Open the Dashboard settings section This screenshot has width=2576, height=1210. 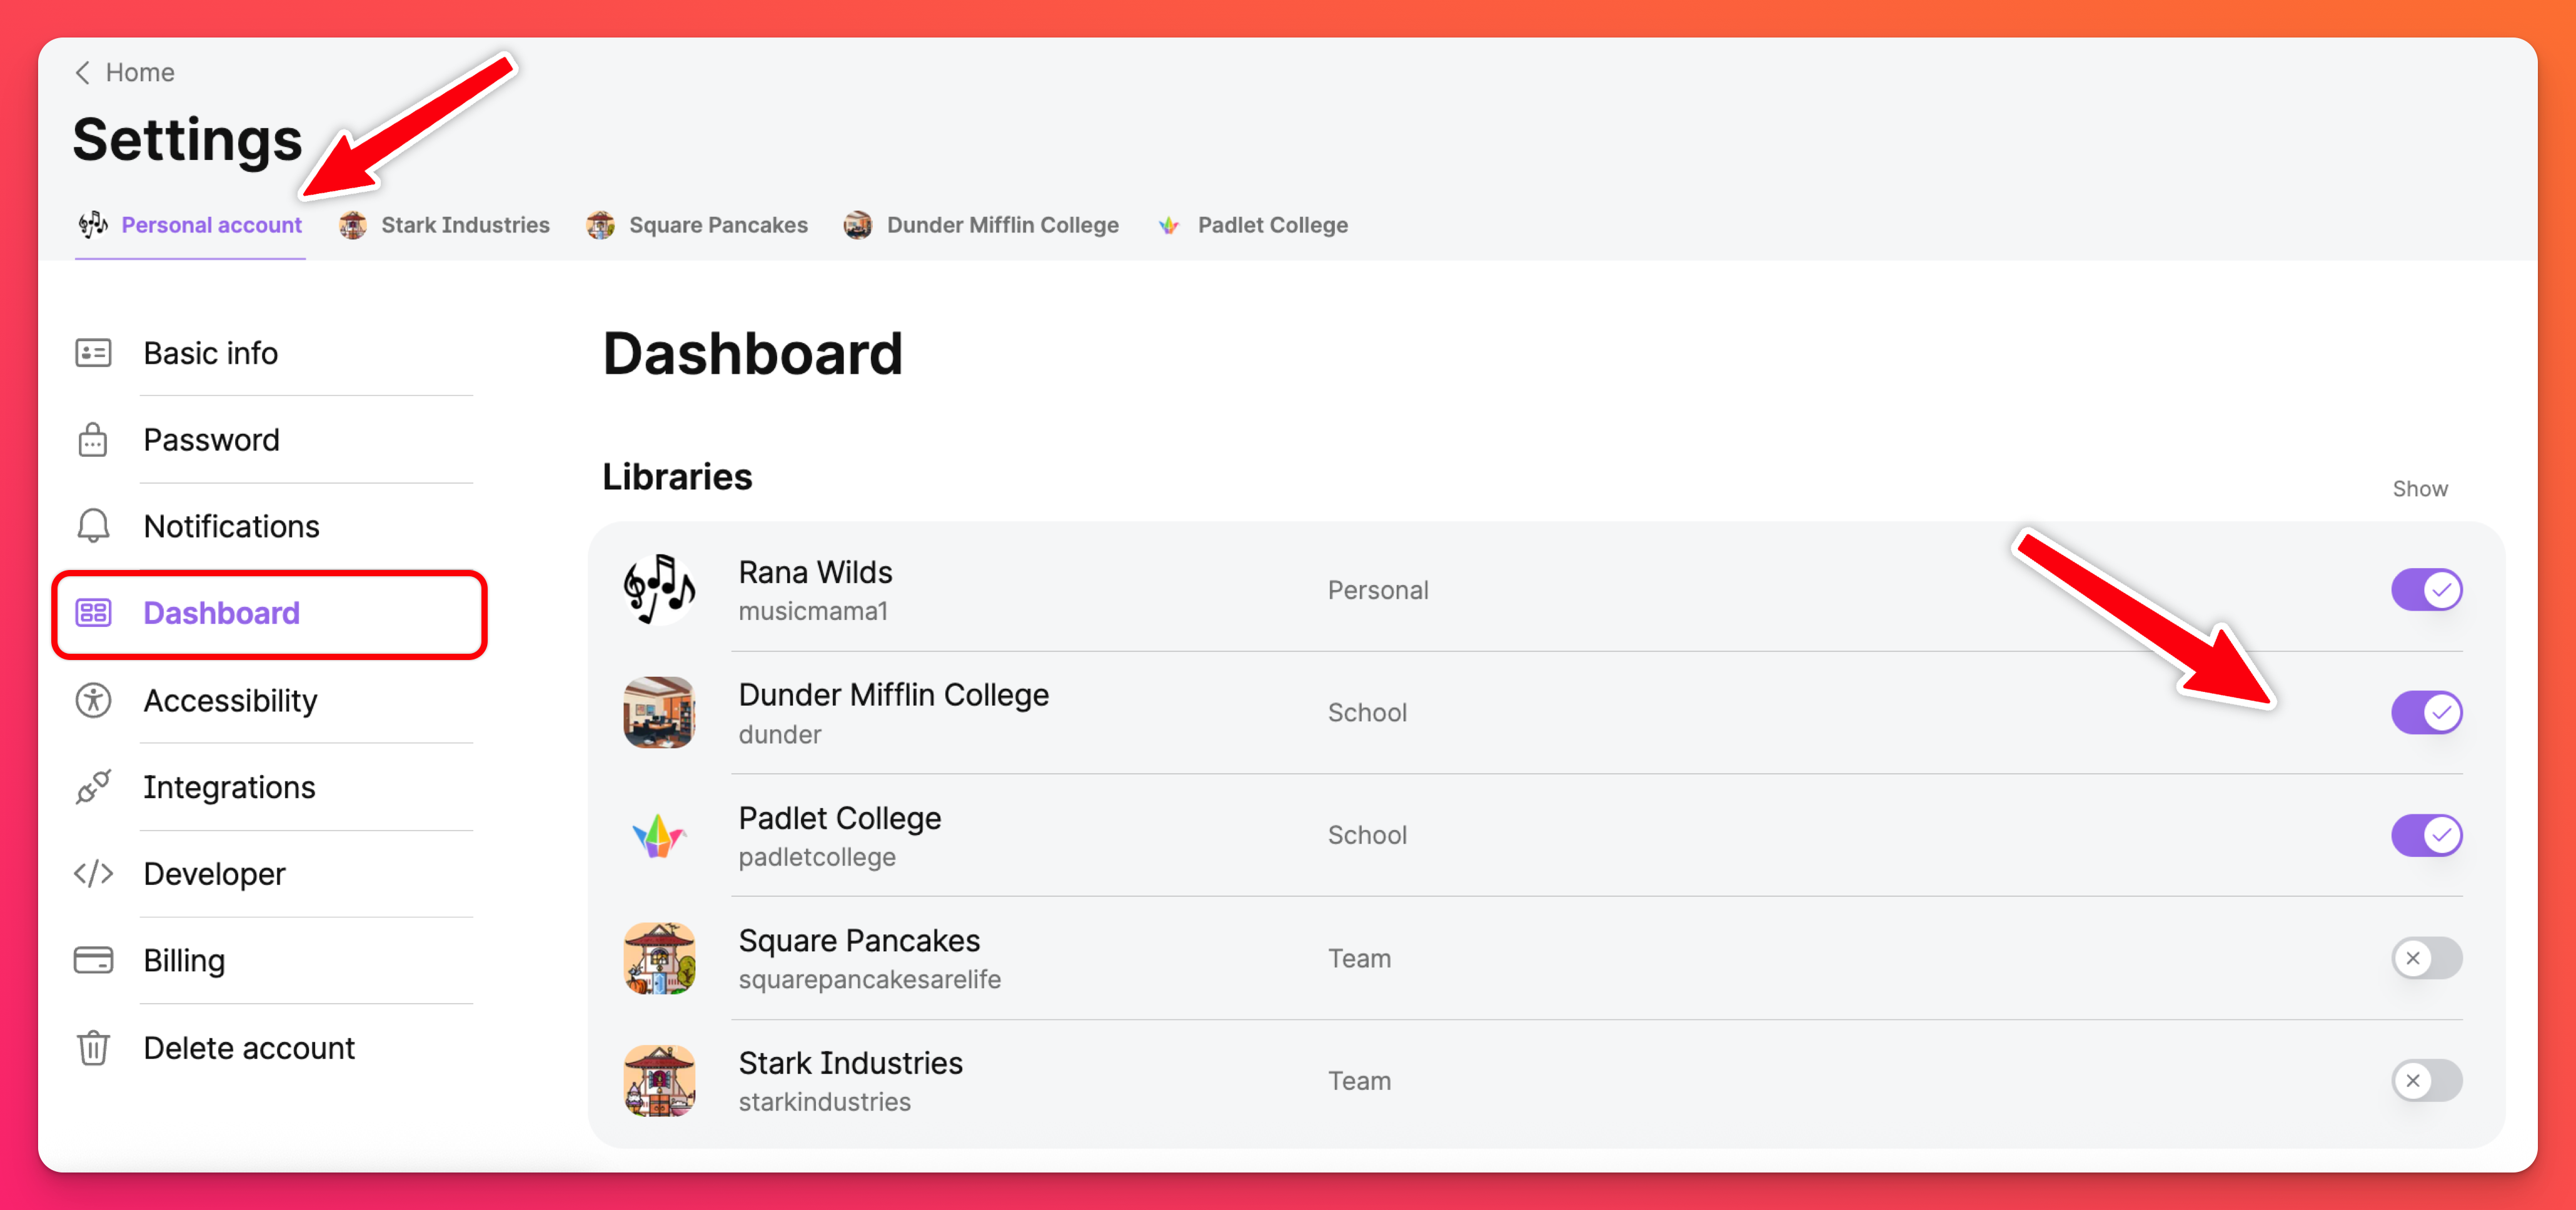coord(221,613)
